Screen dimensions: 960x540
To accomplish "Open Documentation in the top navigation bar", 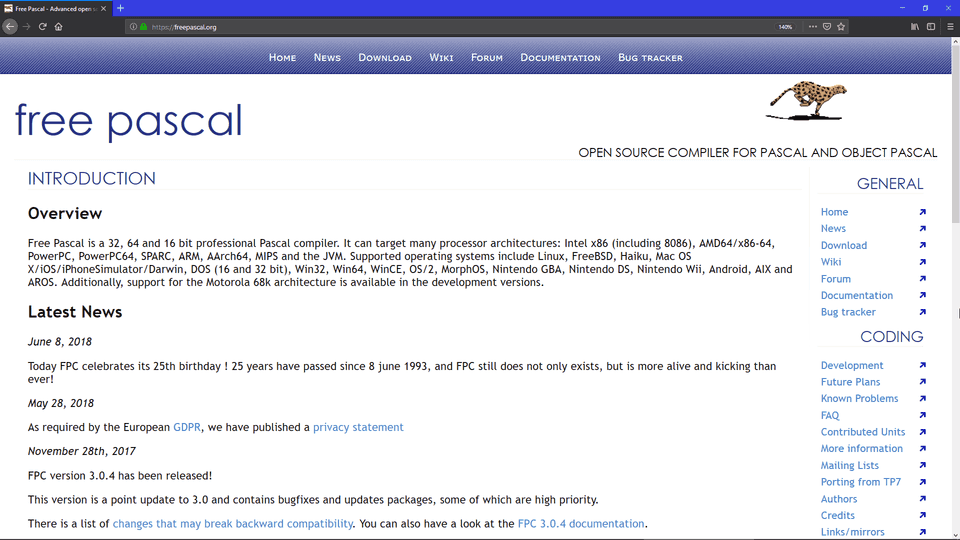I will click(x=560, y=58).
